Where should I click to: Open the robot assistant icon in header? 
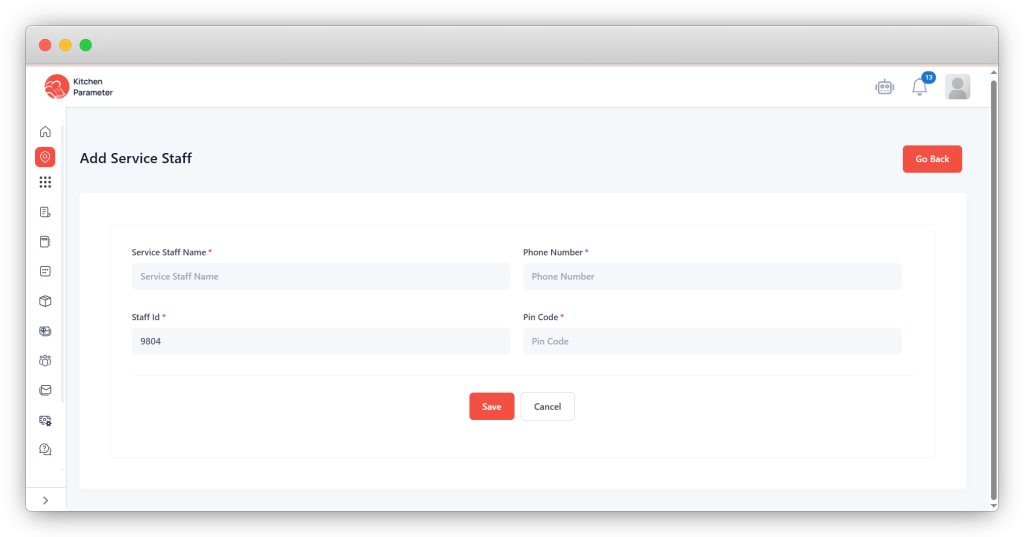pyautogui.click(x=884, y=87)
